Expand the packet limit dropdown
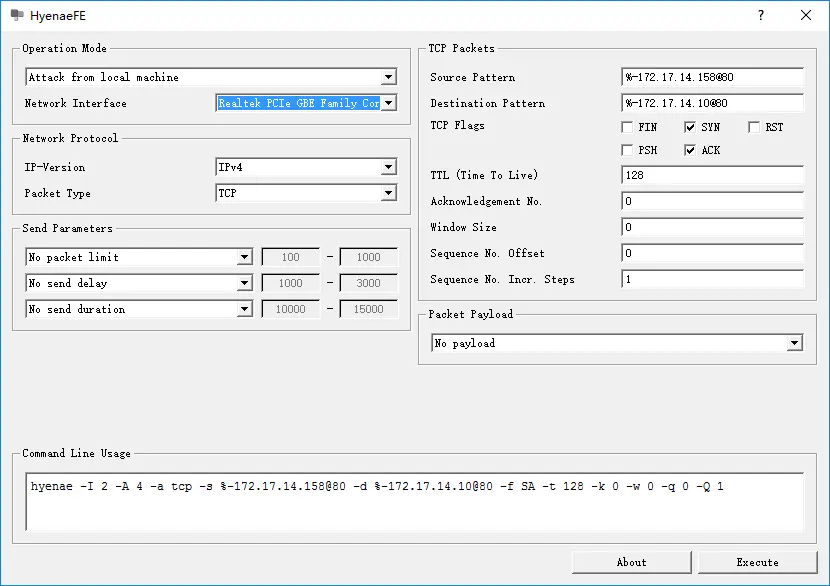 tap(244, 257)
